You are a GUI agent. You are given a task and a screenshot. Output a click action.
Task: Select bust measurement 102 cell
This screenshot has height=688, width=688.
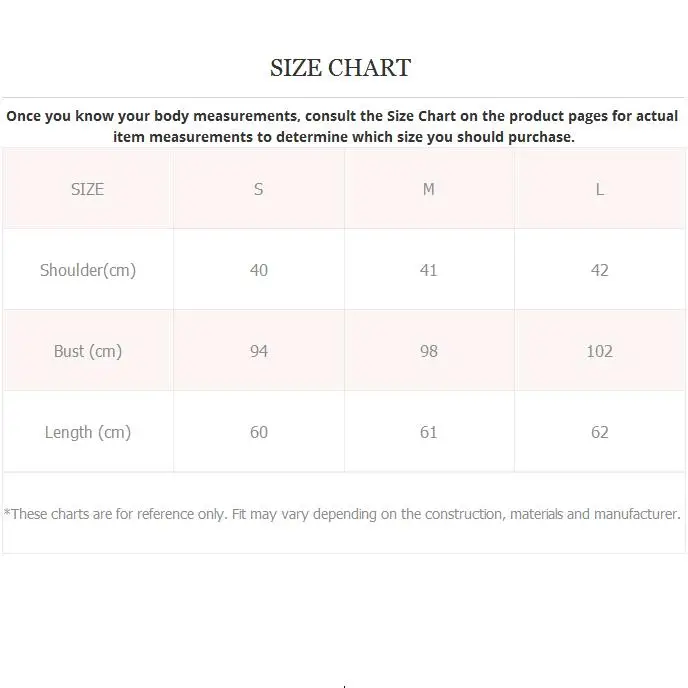600,351
